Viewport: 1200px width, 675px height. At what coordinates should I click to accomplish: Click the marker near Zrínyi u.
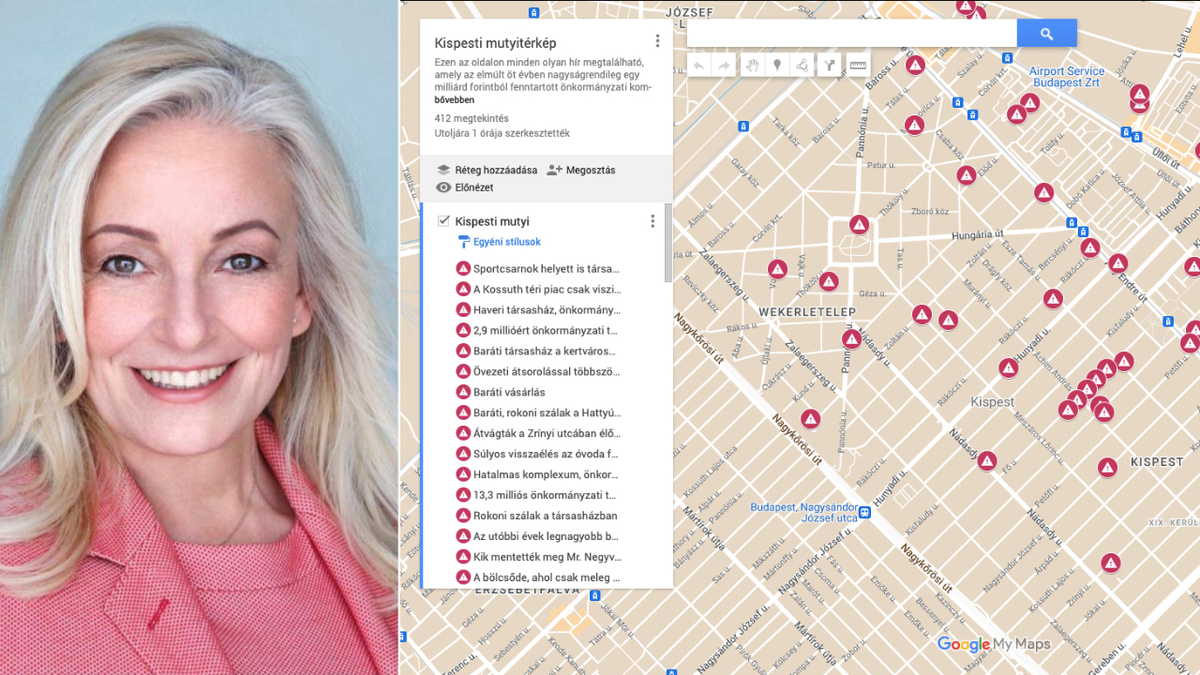1110,563
